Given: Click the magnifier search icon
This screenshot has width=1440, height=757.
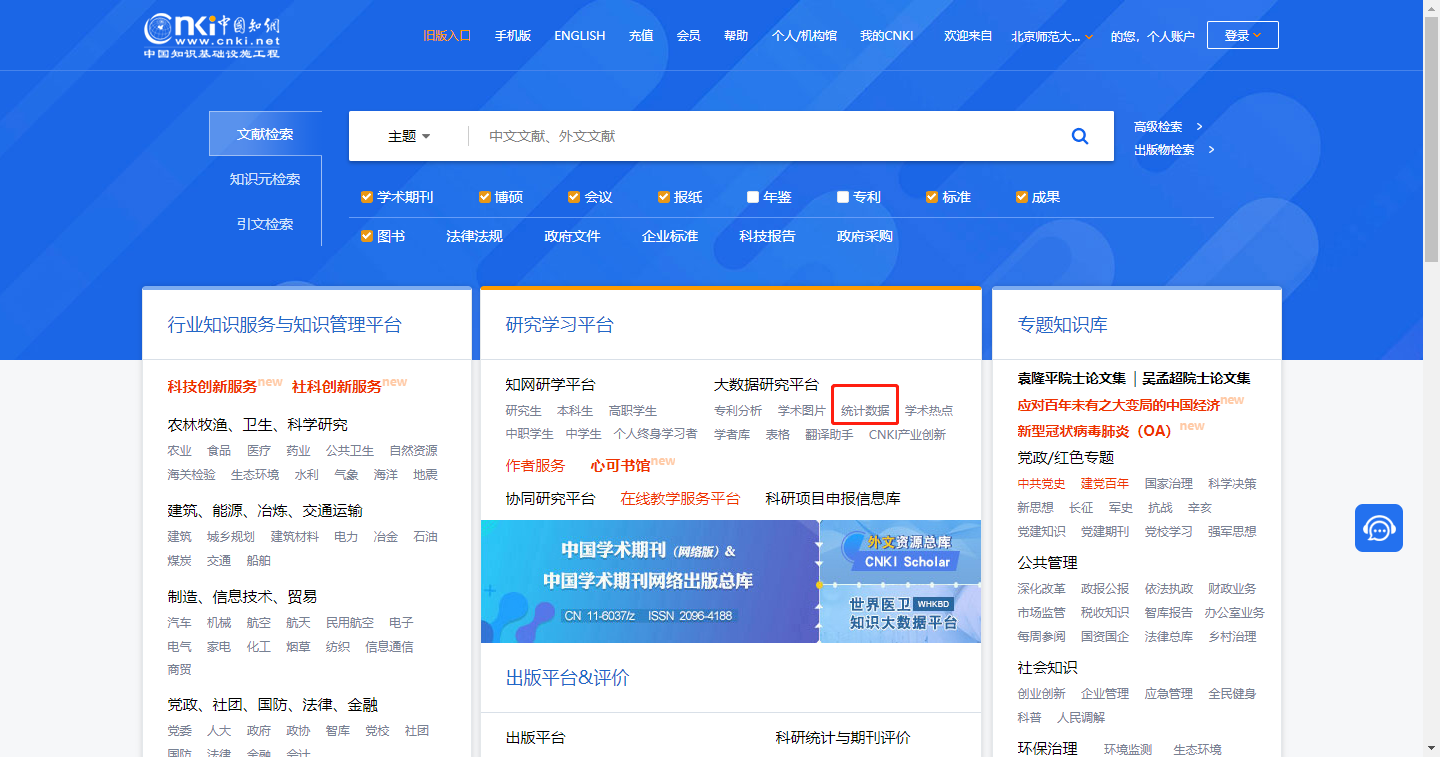Looking at the screenshot, I should point(1080,136).
